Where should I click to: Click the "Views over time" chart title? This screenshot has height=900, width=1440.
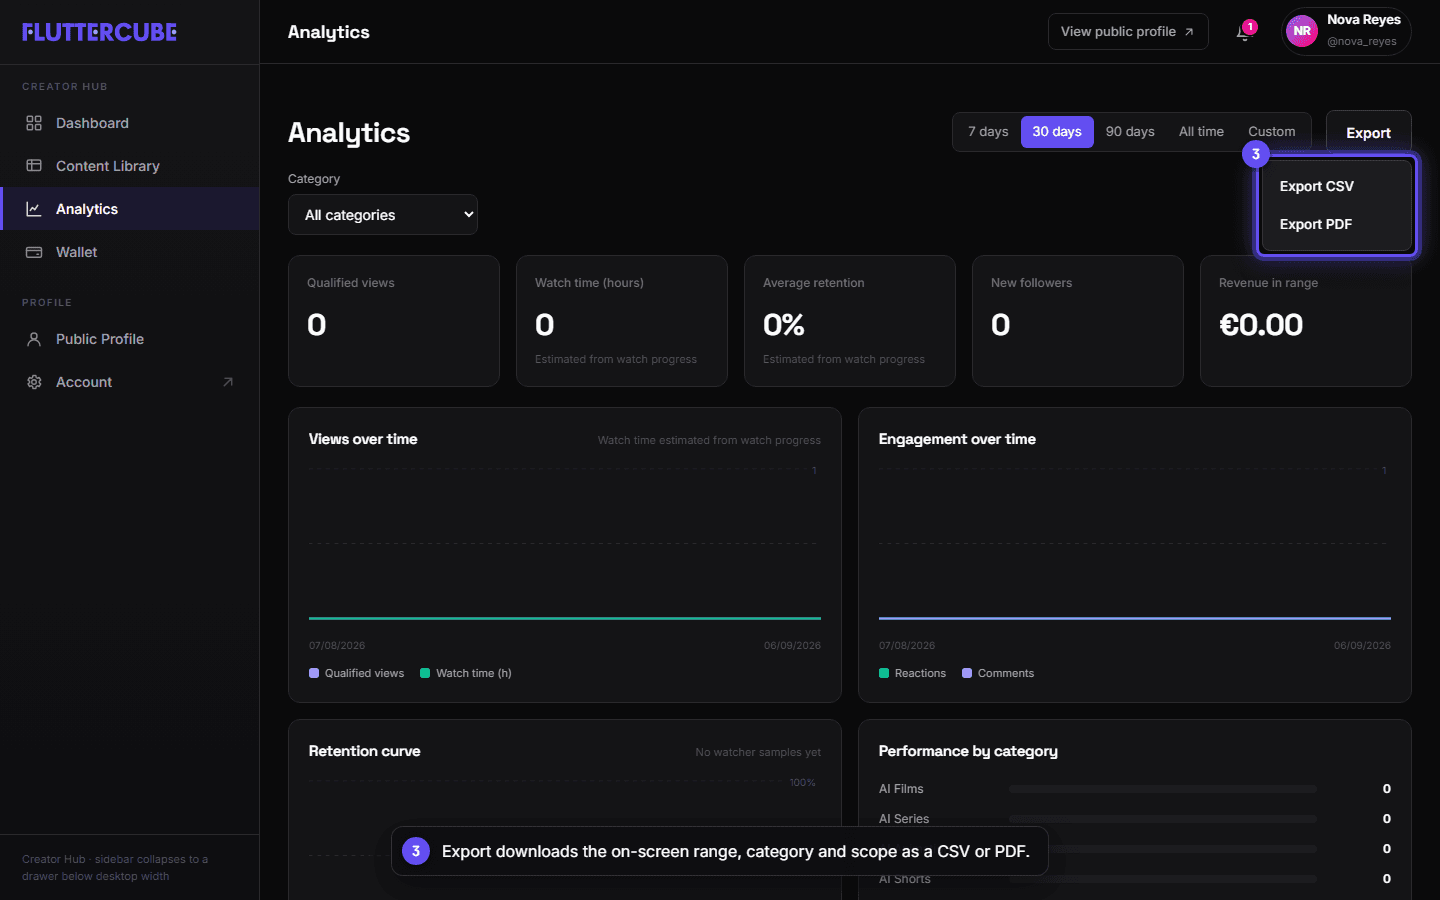point(363,439)
